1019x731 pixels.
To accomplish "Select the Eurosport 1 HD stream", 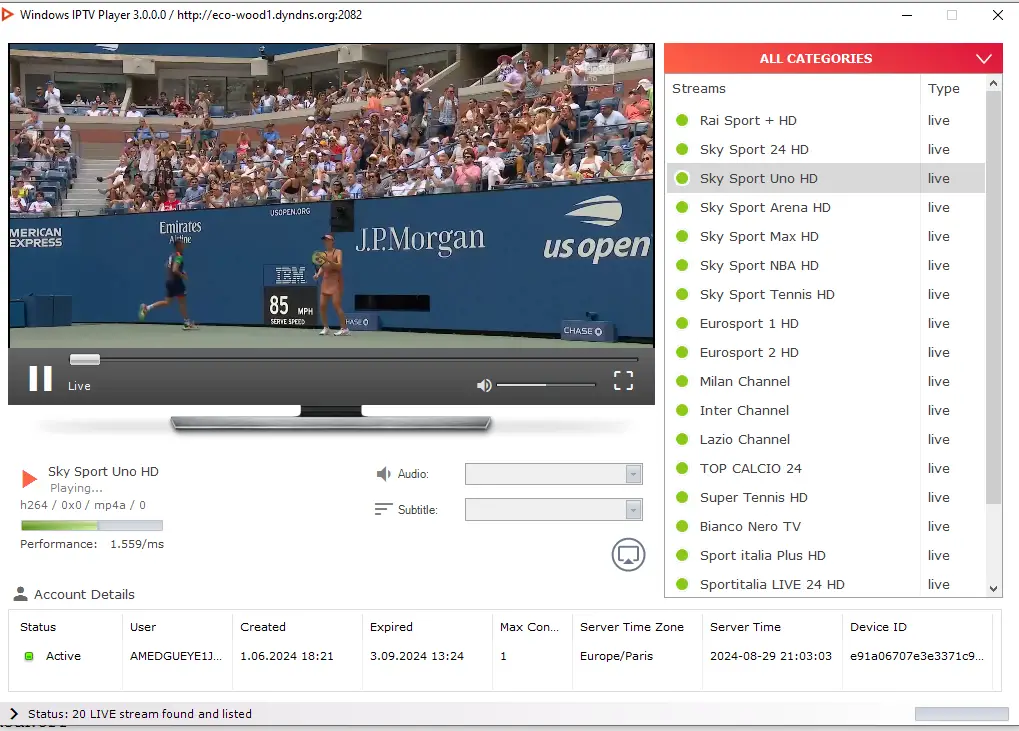I will [x=825, y=324].
